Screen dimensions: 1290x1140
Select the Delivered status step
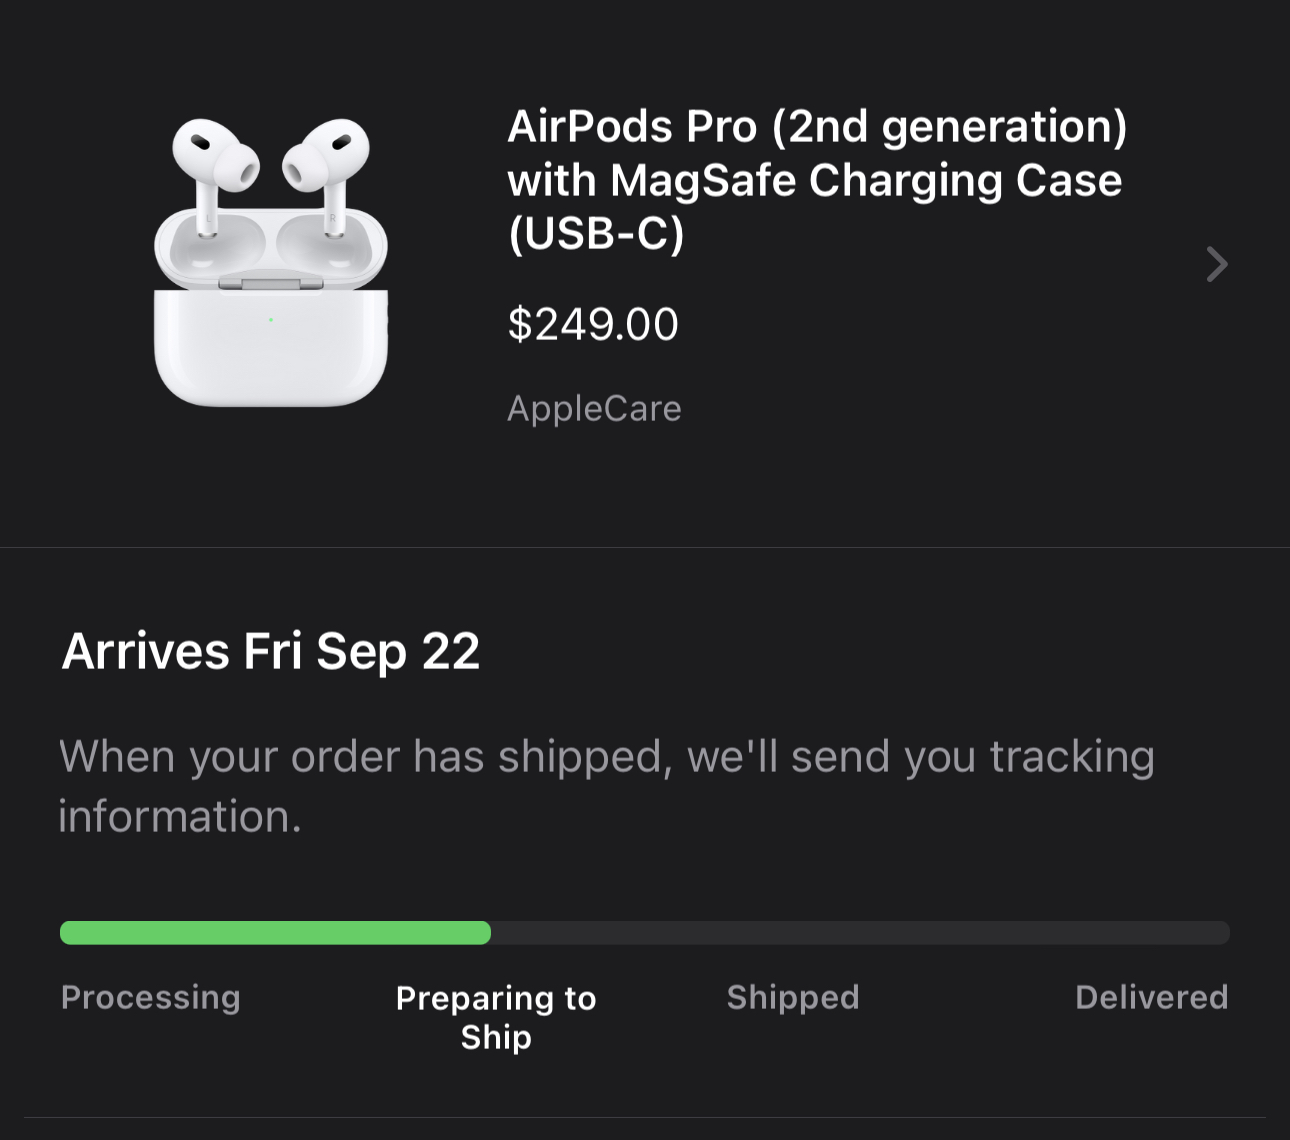(x=1151, y=997)
